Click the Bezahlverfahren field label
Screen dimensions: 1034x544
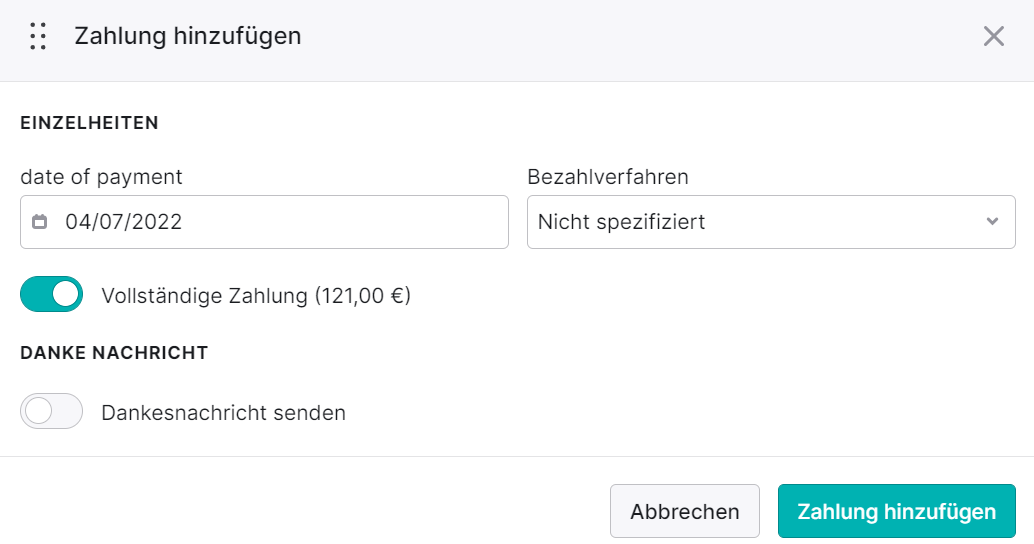tap(607, 177)
